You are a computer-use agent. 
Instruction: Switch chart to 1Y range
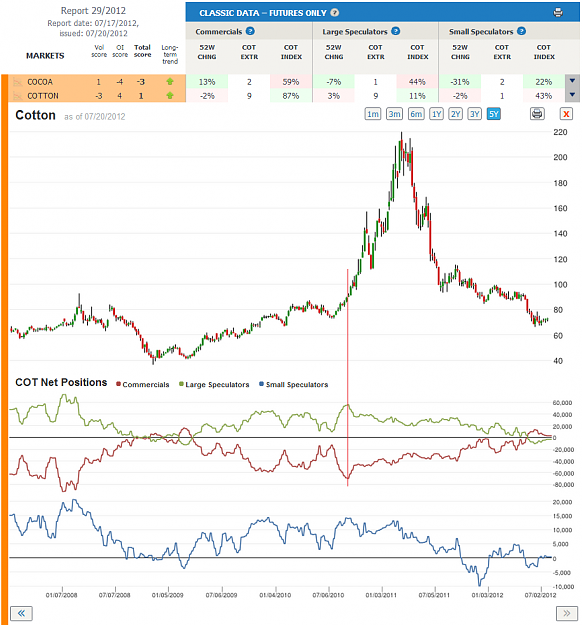point(436,114)
